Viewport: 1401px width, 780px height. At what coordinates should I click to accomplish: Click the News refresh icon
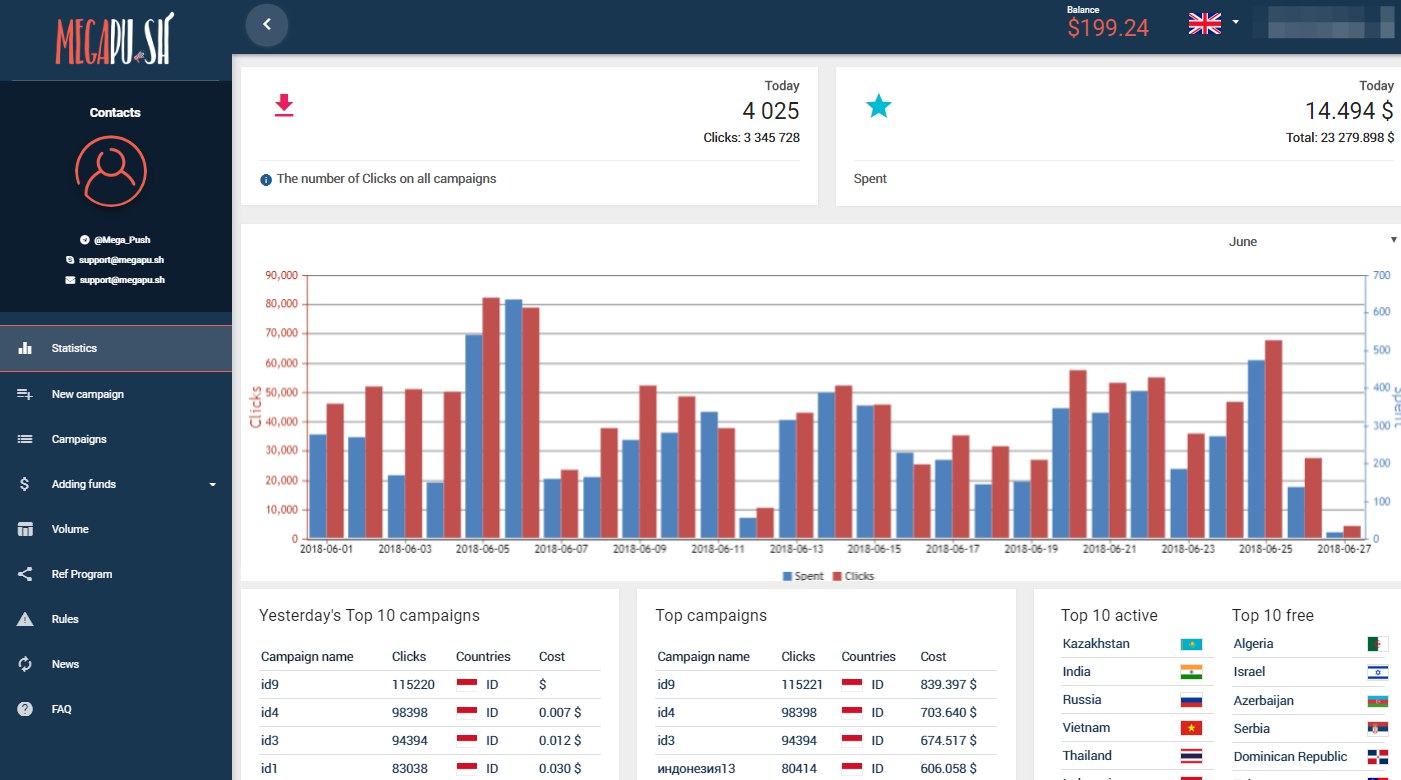26,664
